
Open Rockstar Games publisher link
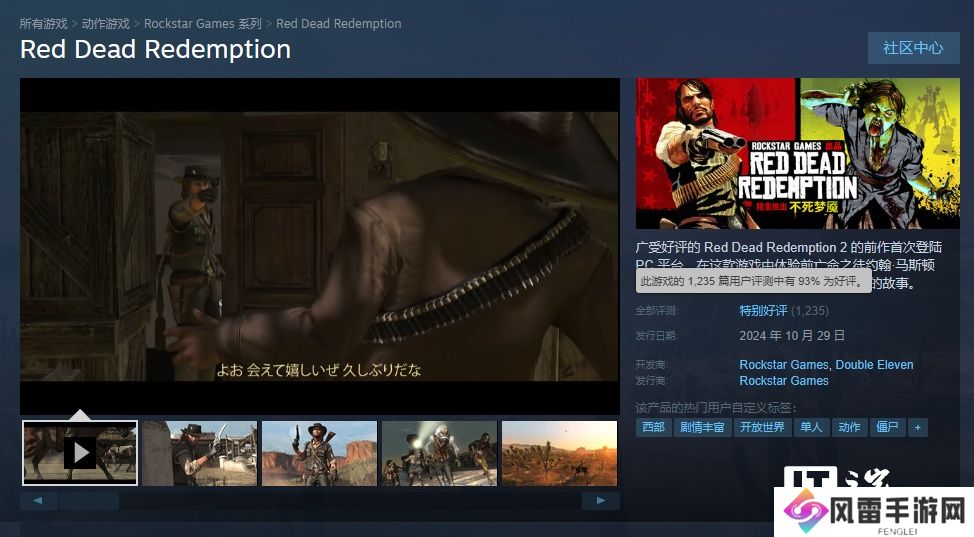[784, 381]
